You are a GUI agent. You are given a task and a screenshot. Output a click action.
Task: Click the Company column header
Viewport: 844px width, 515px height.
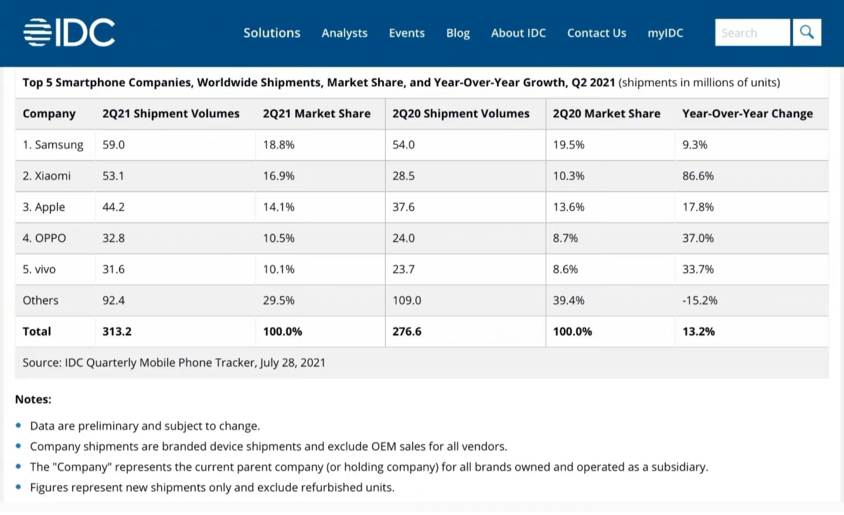[x=49, y=114]
